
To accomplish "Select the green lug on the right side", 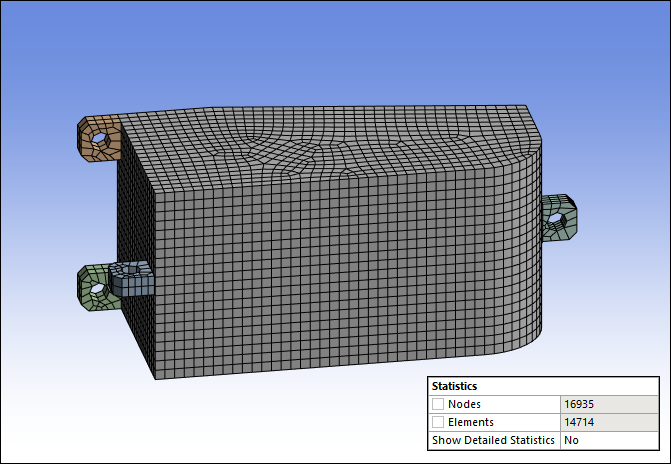I will click(x=562, y=230).
